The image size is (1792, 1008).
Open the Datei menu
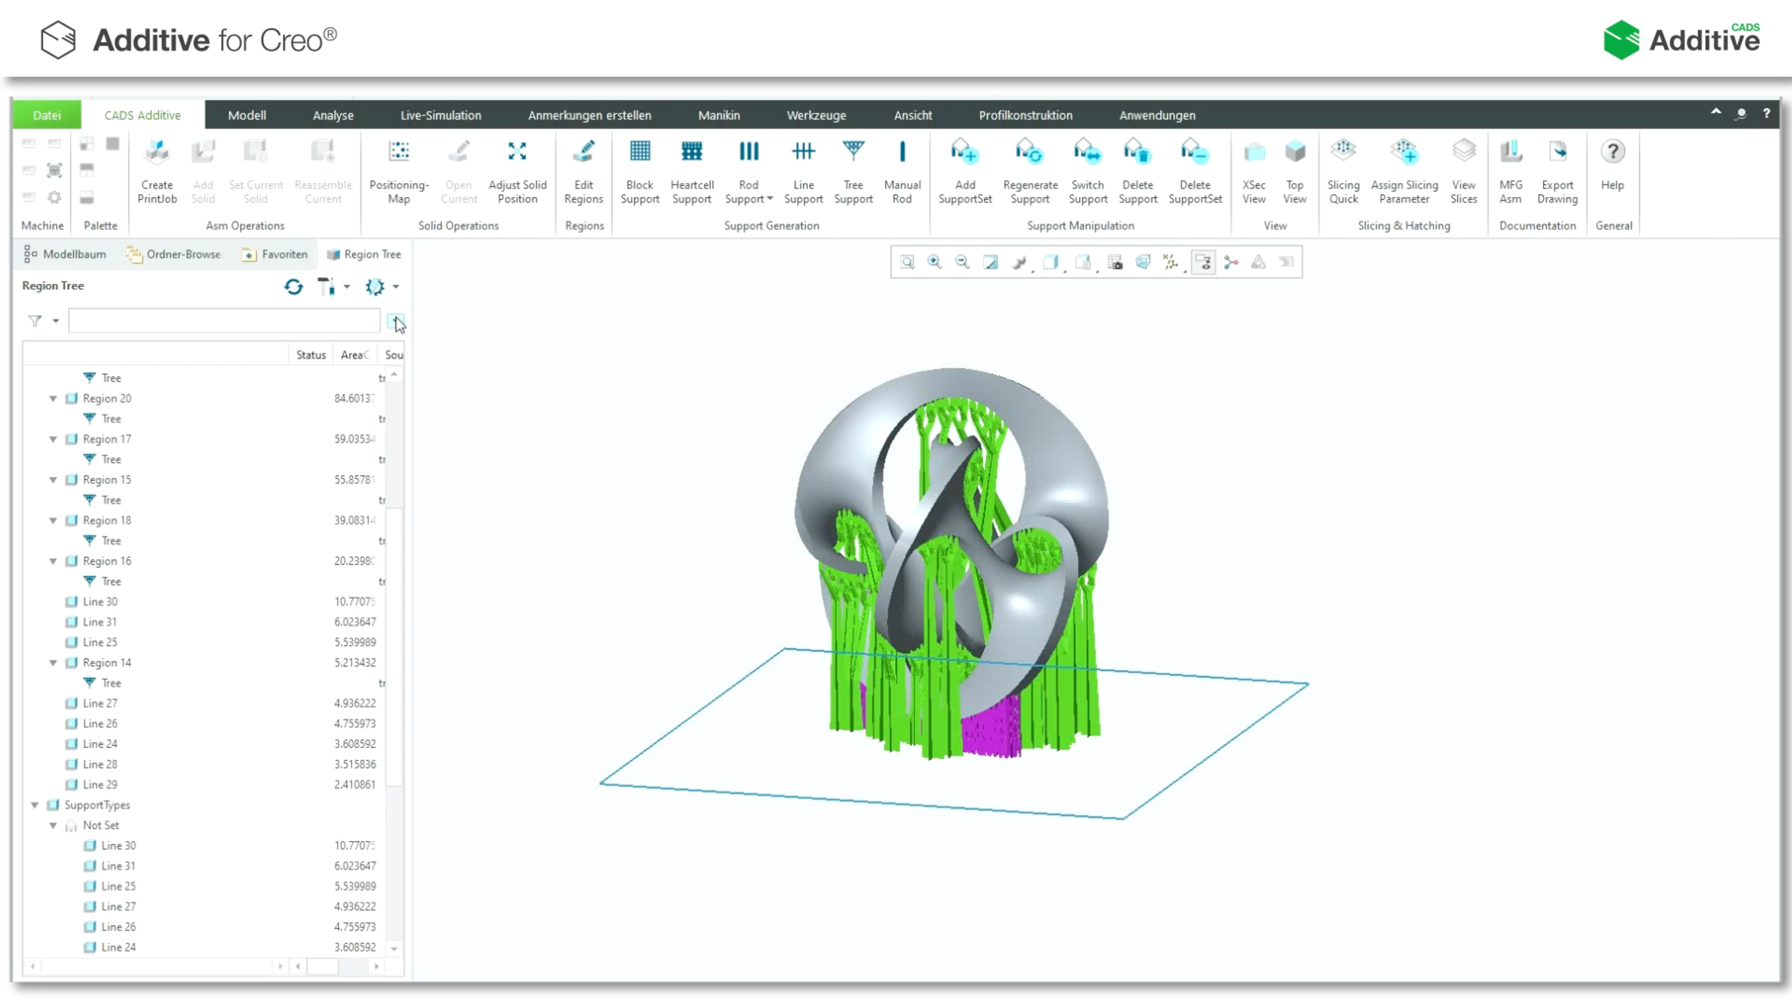(46, 115)
